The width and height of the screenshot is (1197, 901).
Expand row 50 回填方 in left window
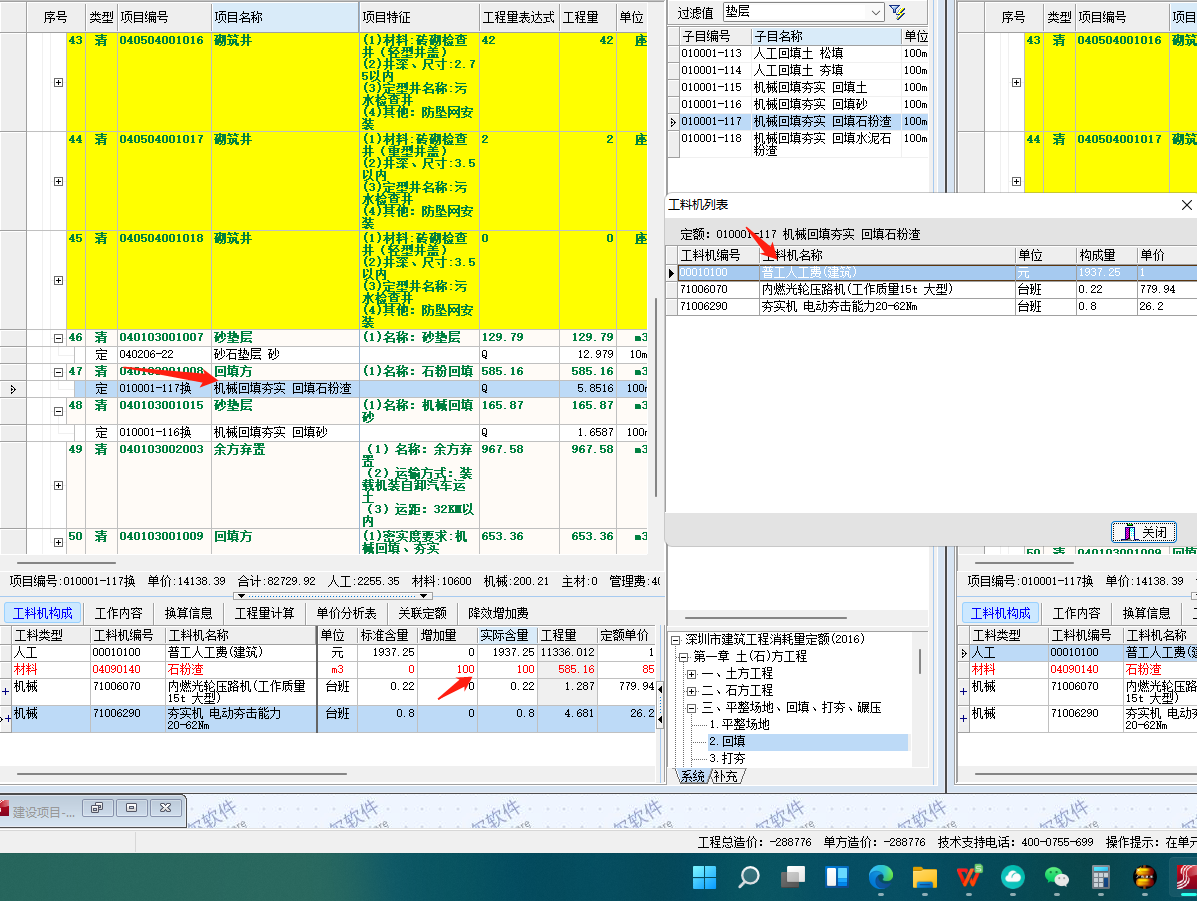(58, 542)
